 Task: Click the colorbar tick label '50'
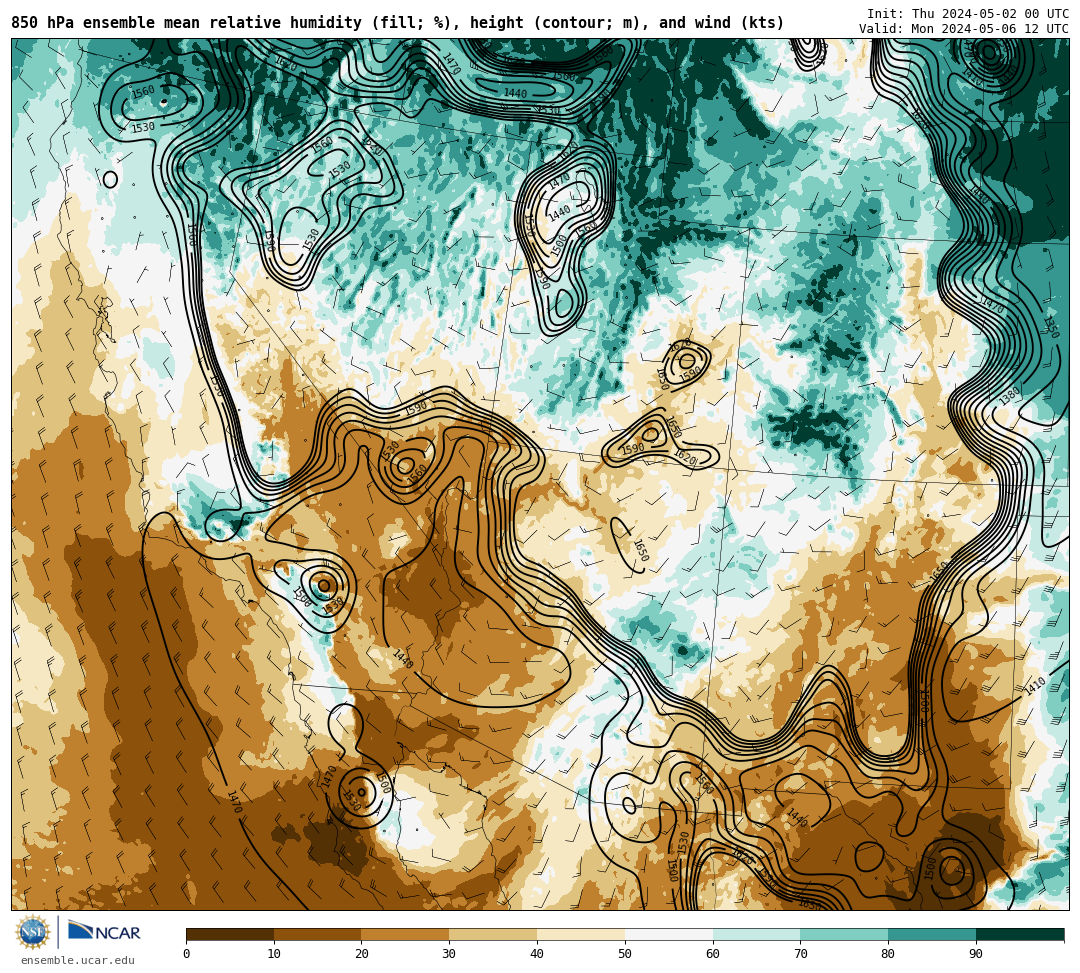pos(625,954)
